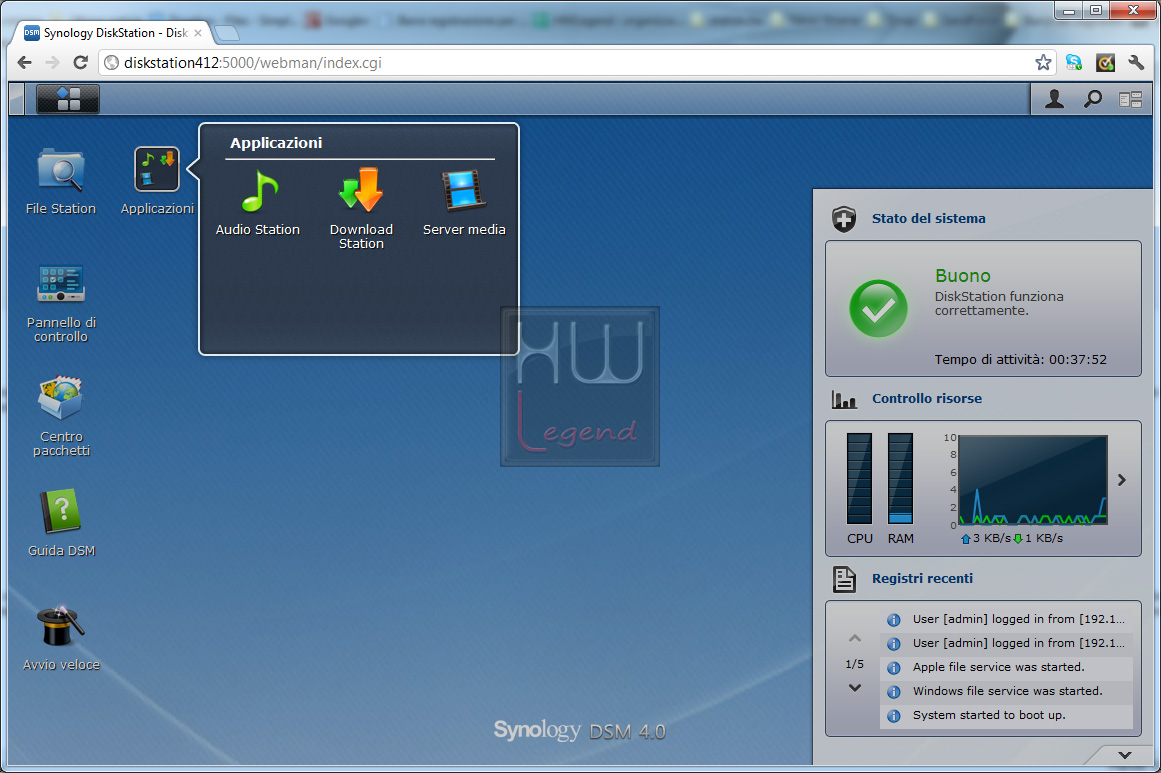Open Server media application

coord(464,202)
